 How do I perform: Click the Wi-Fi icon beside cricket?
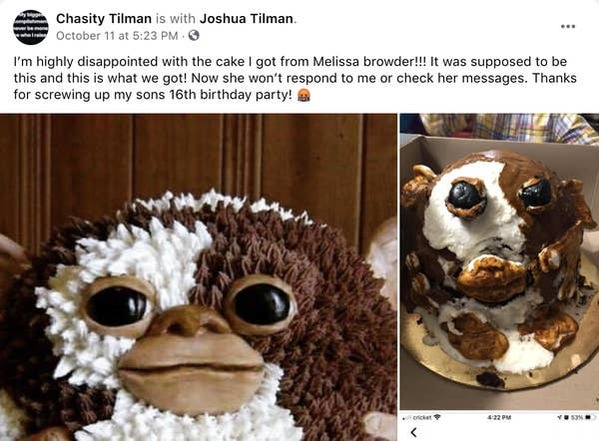point(437,417)
